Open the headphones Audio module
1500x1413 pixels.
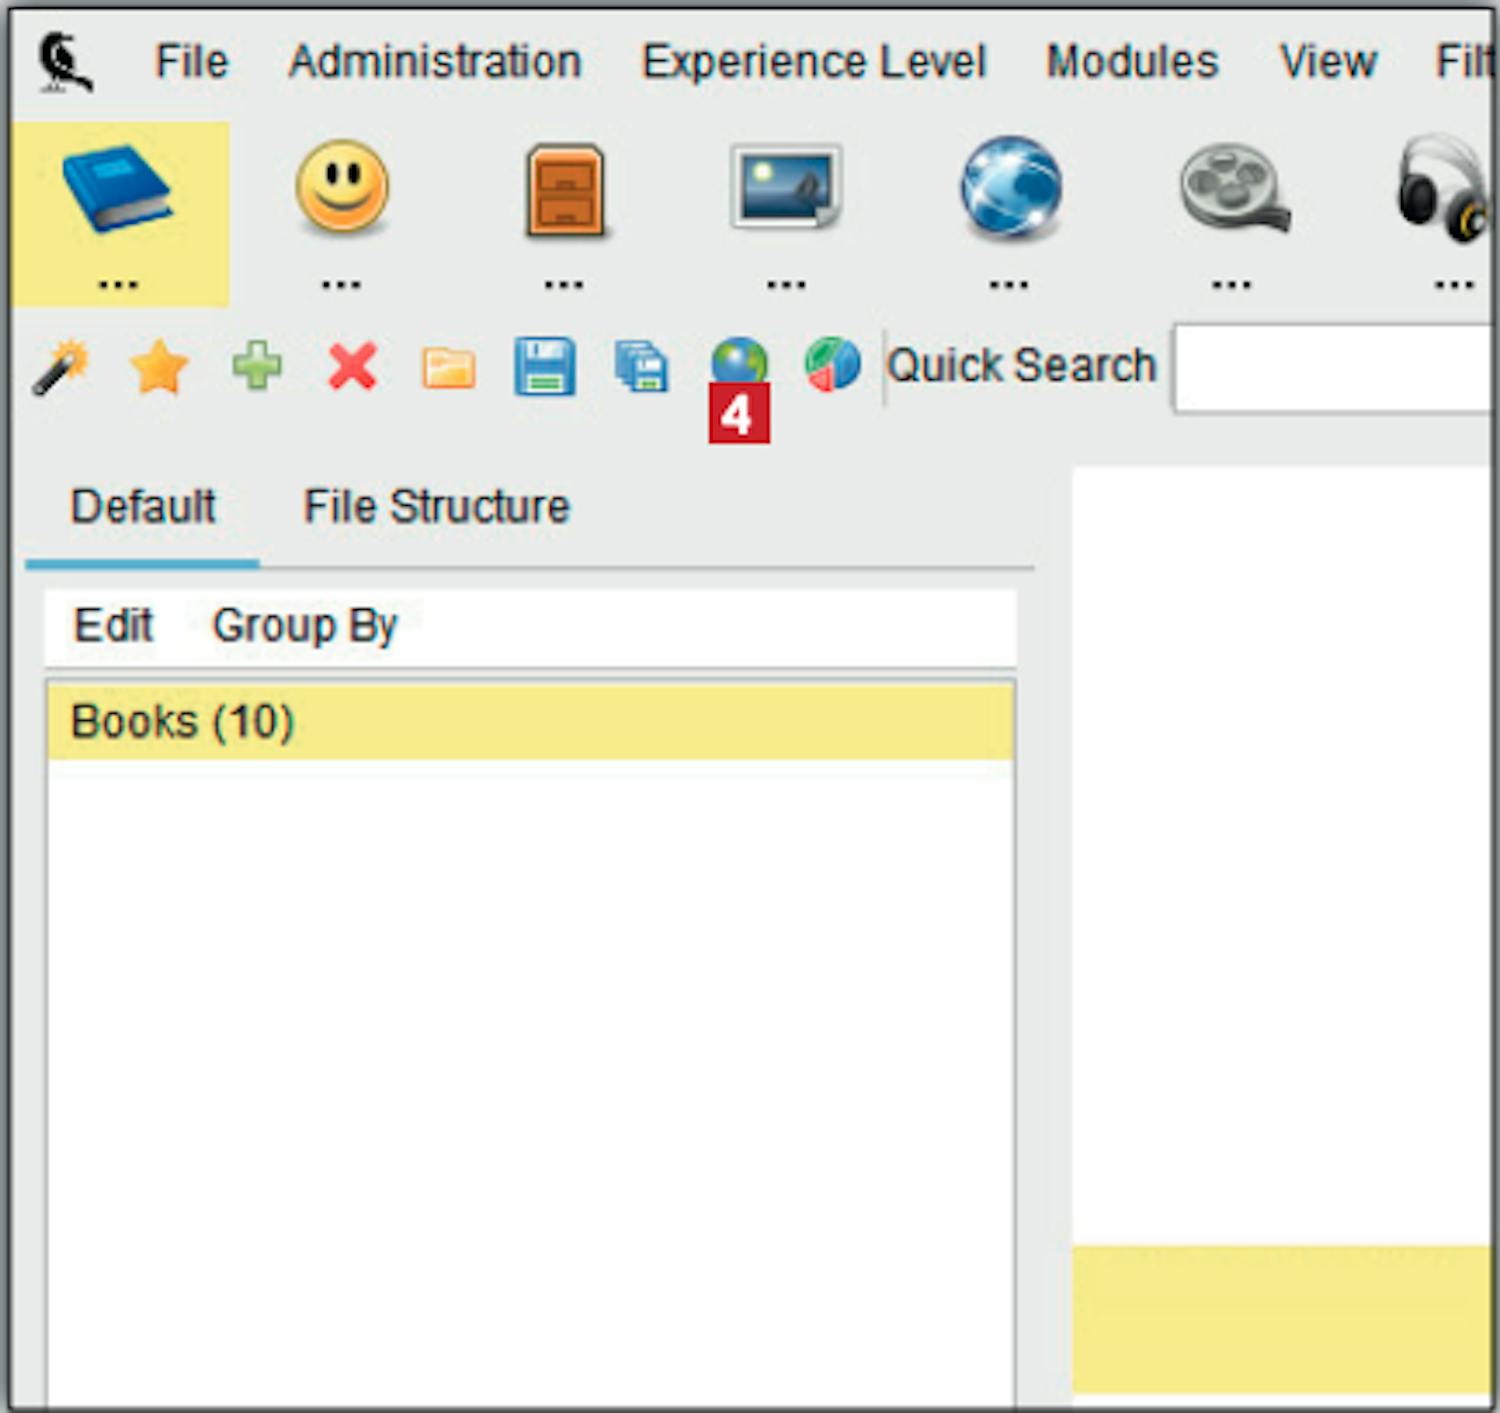tap(1442, 190)
